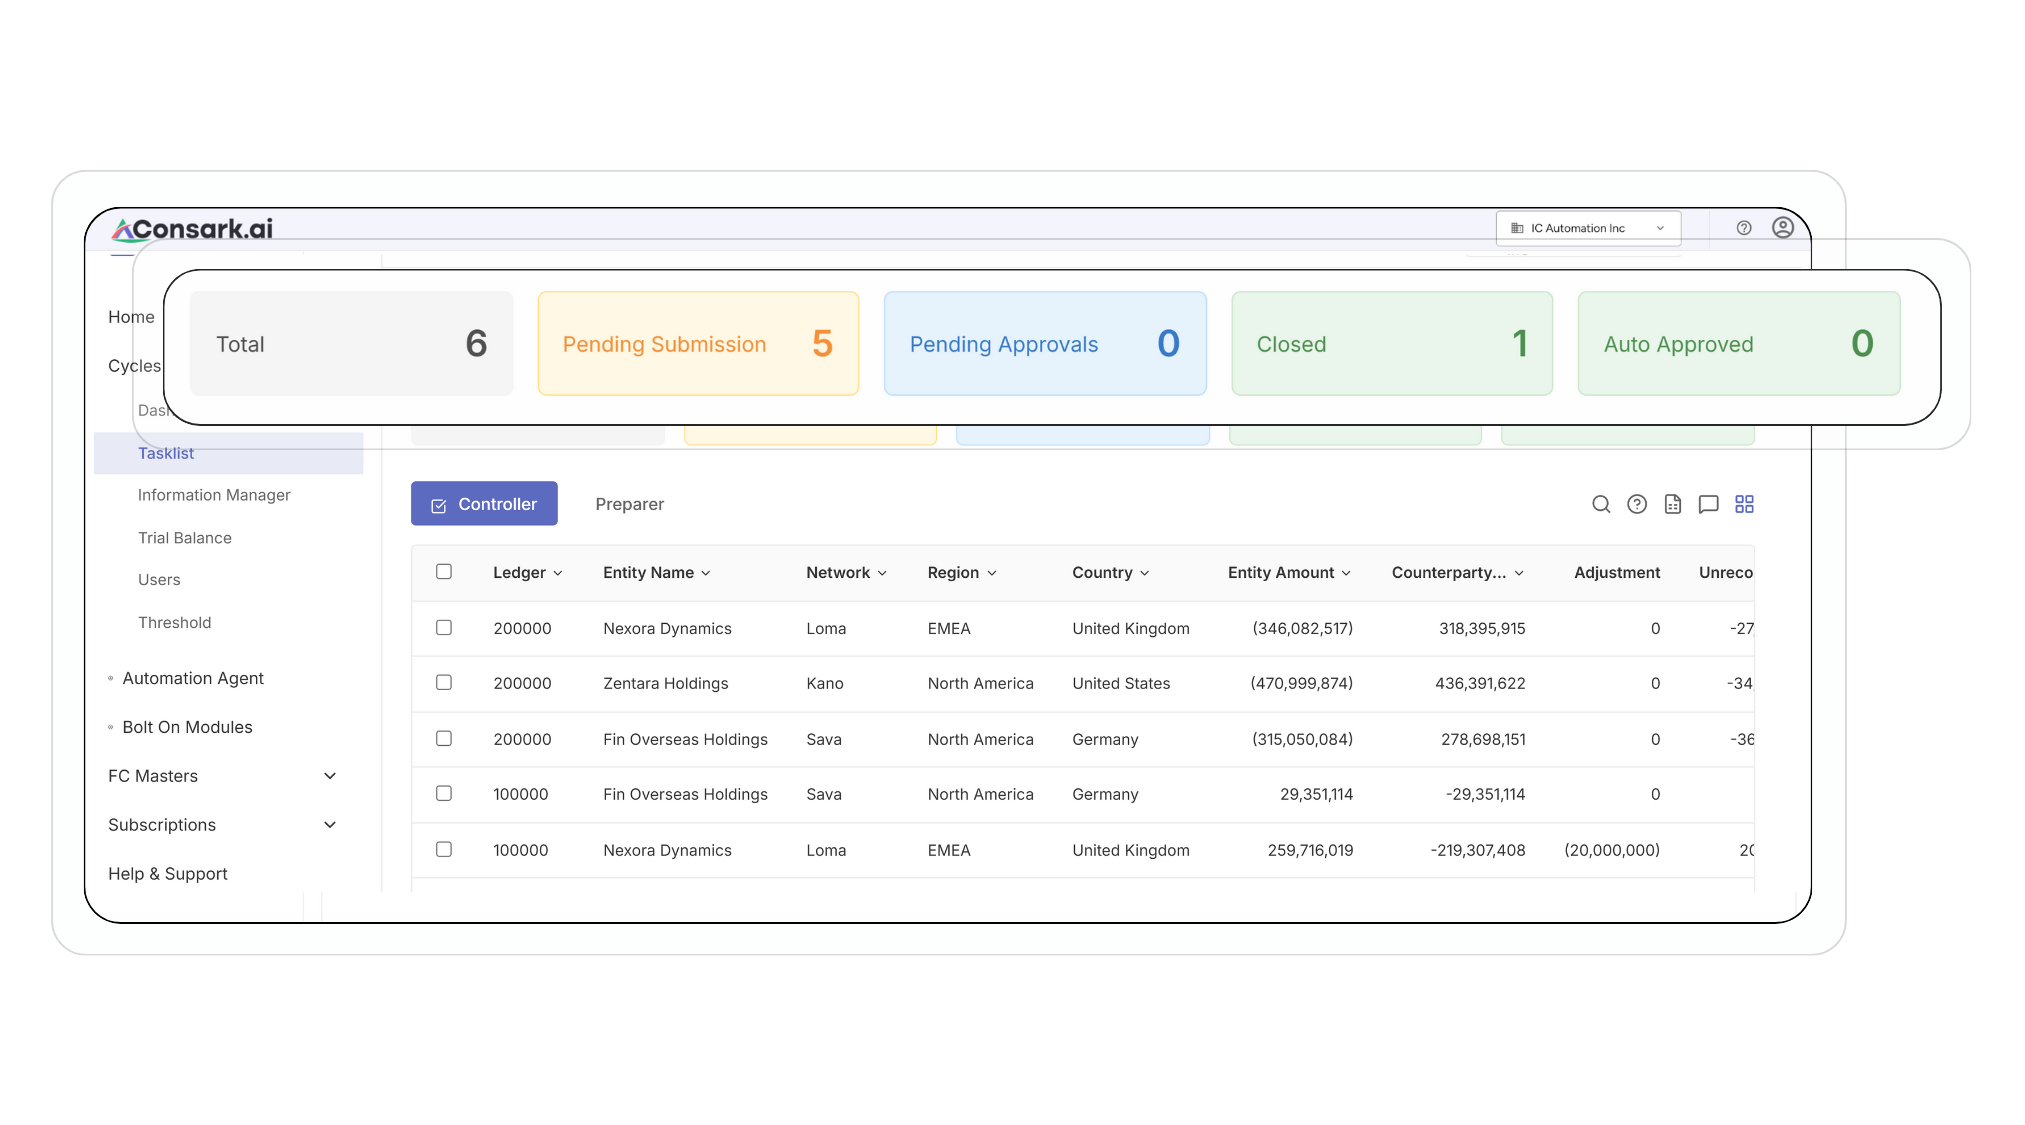
Task: Click the Consark.ai logo
Action: pos(192,229)
